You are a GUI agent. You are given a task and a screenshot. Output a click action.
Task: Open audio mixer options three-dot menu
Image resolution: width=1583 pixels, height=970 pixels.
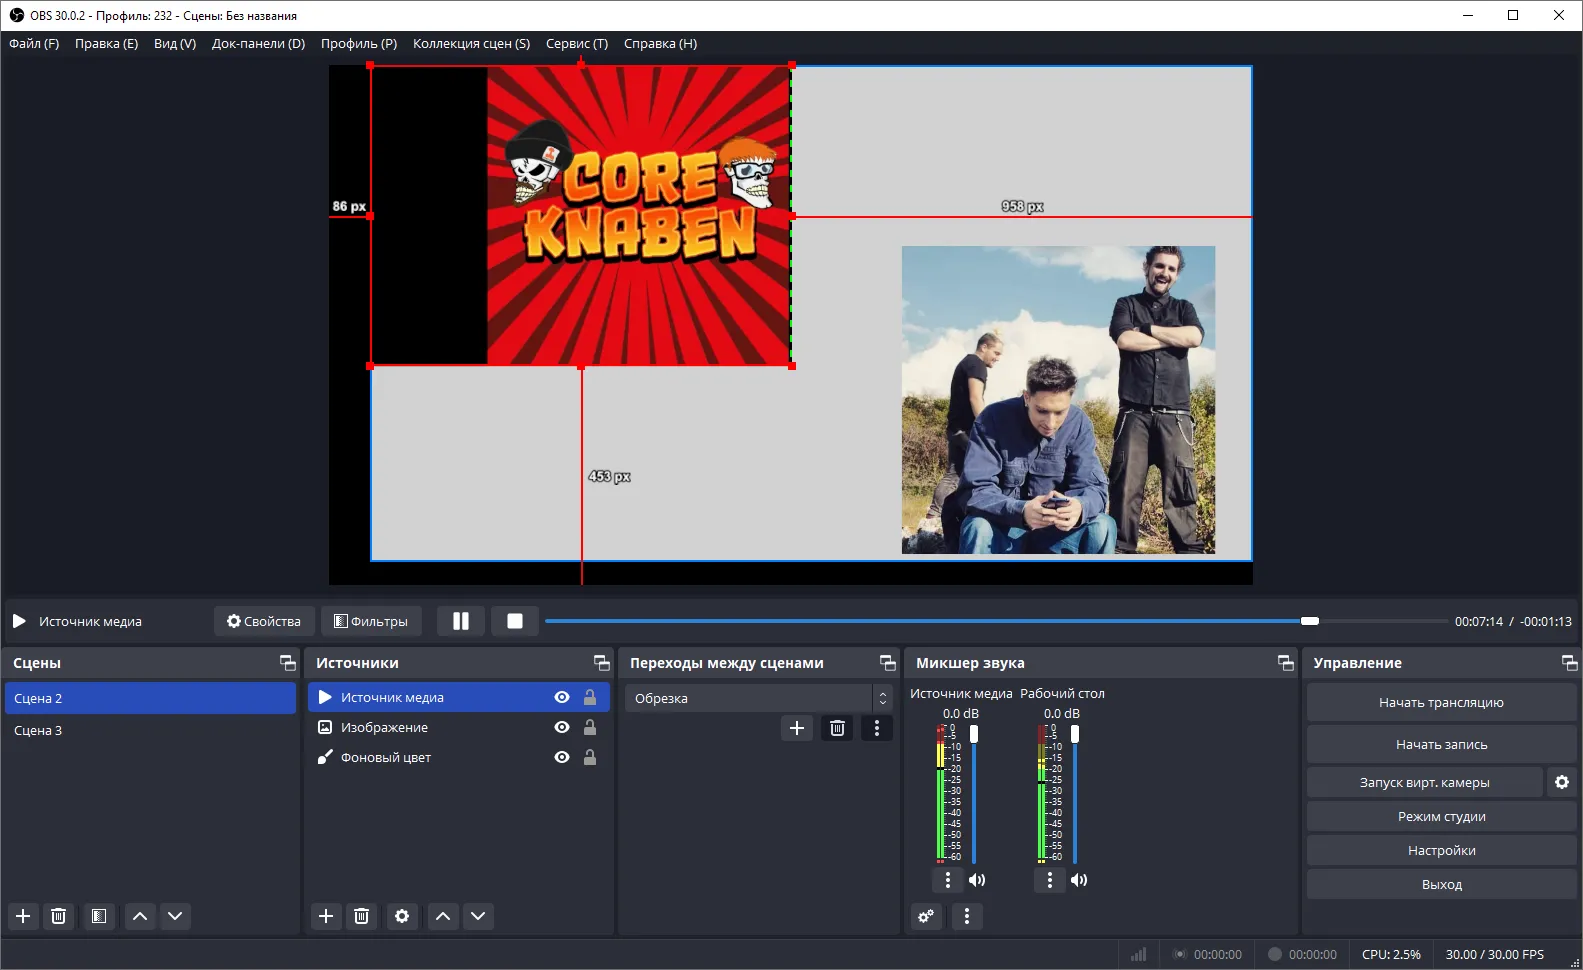(x=967, y=916)
